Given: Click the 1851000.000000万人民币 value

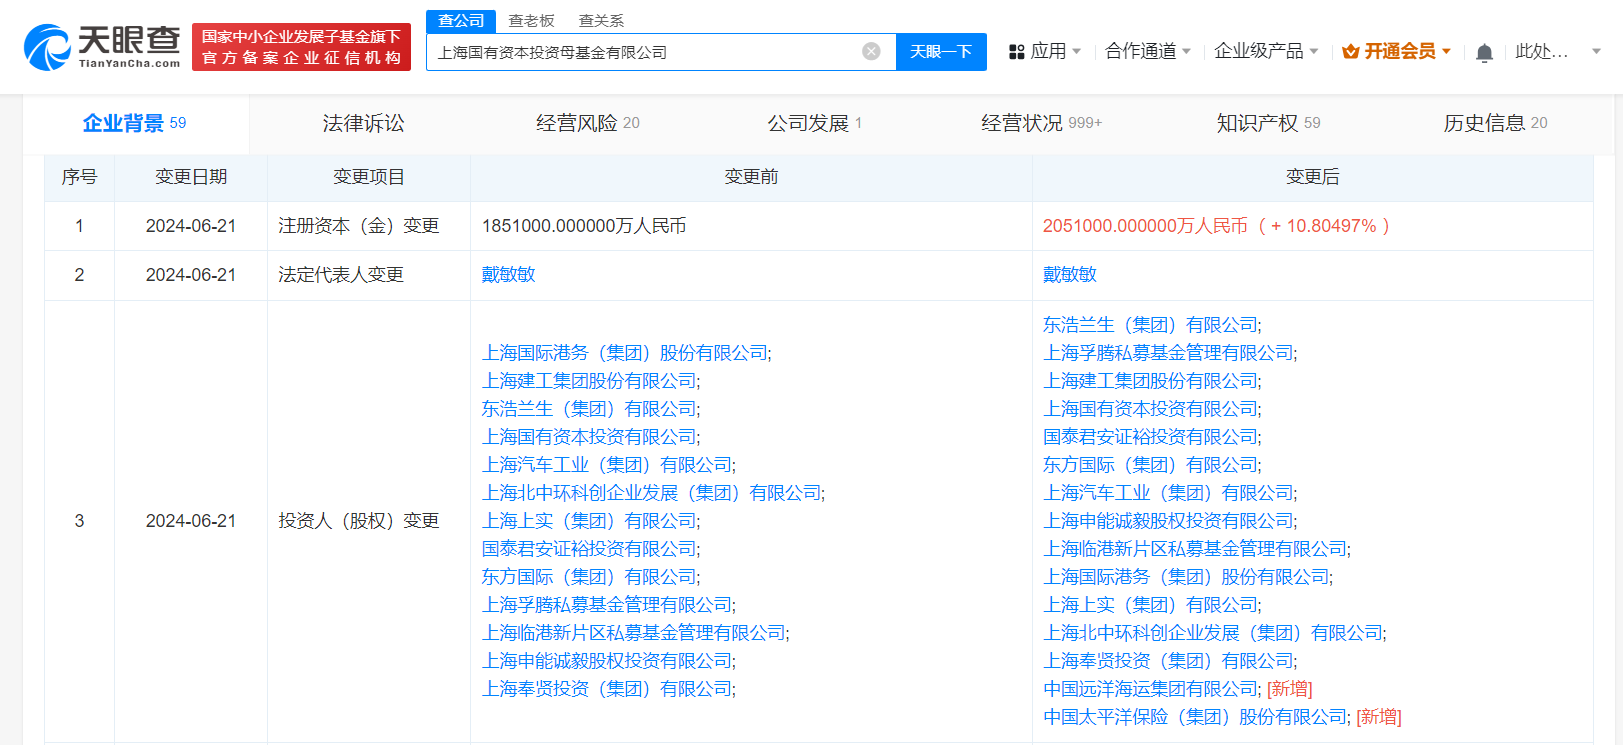Looking at the screenshot, I should pos(584,226).
